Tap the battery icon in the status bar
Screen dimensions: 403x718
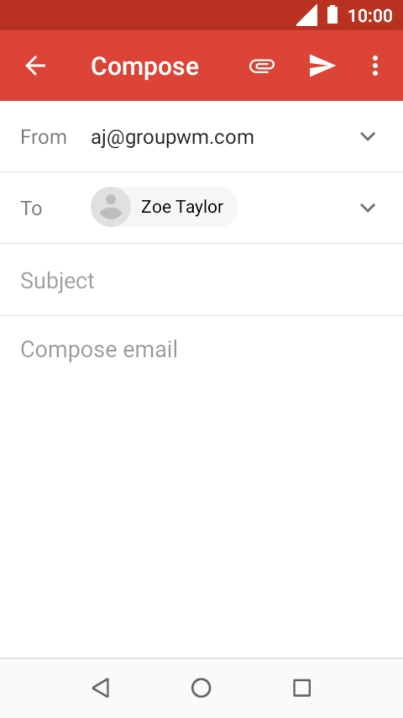(x=332, y=15)
